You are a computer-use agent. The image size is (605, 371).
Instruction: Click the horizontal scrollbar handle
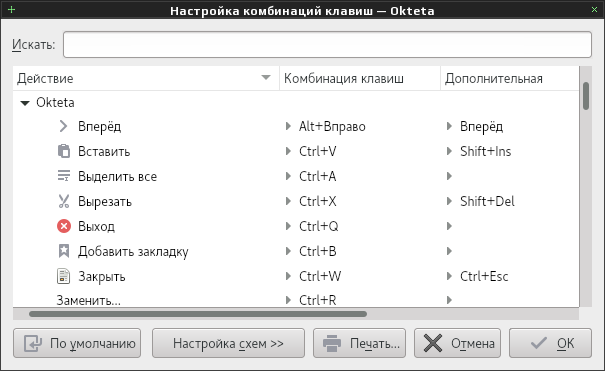click(198, 314)
